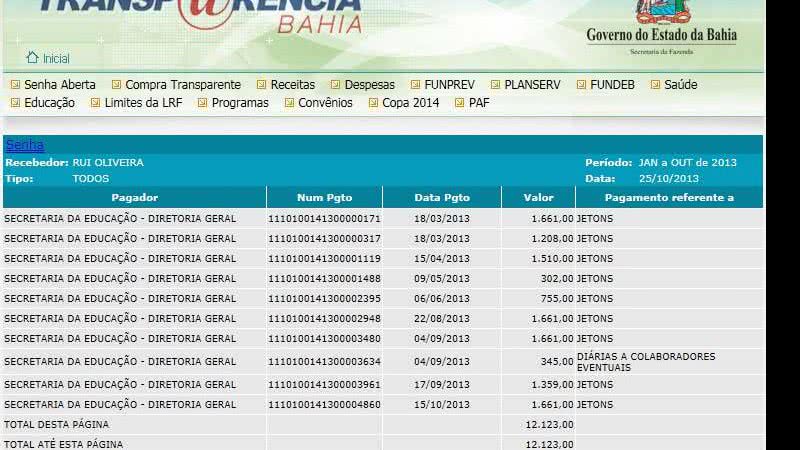Go to the Educação section

pyautogui.click(x=49, y=103)
